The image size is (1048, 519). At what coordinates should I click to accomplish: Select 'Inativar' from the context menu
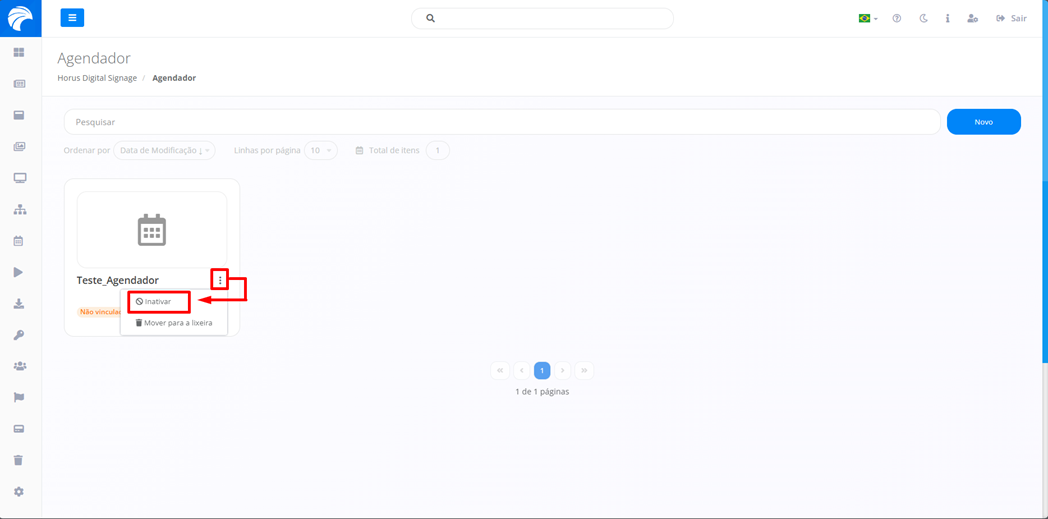click(x=158, y=301)
